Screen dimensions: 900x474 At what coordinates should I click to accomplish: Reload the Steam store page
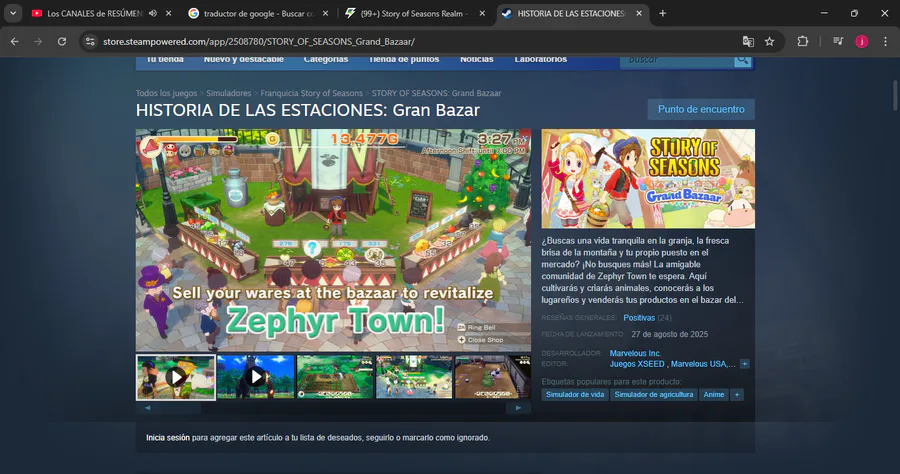point(61,41)
